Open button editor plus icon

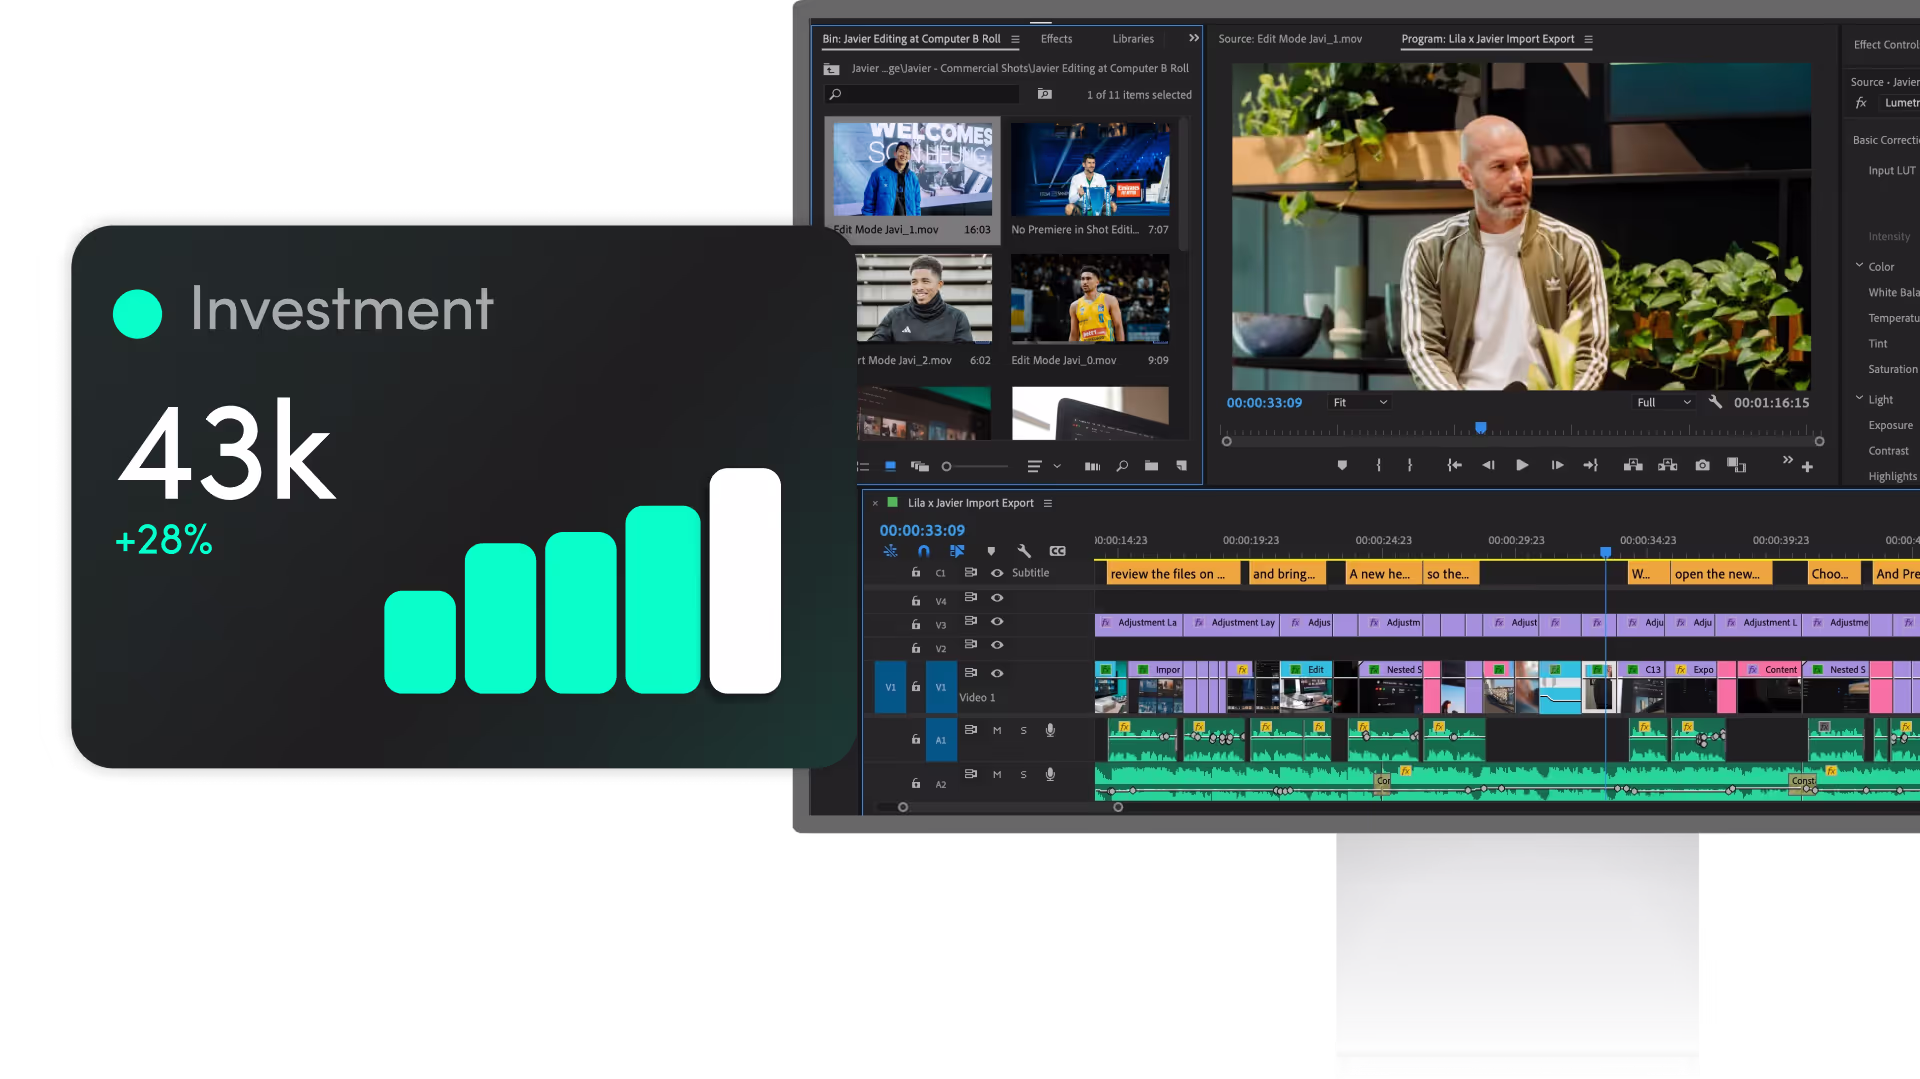coord(1807,467)
